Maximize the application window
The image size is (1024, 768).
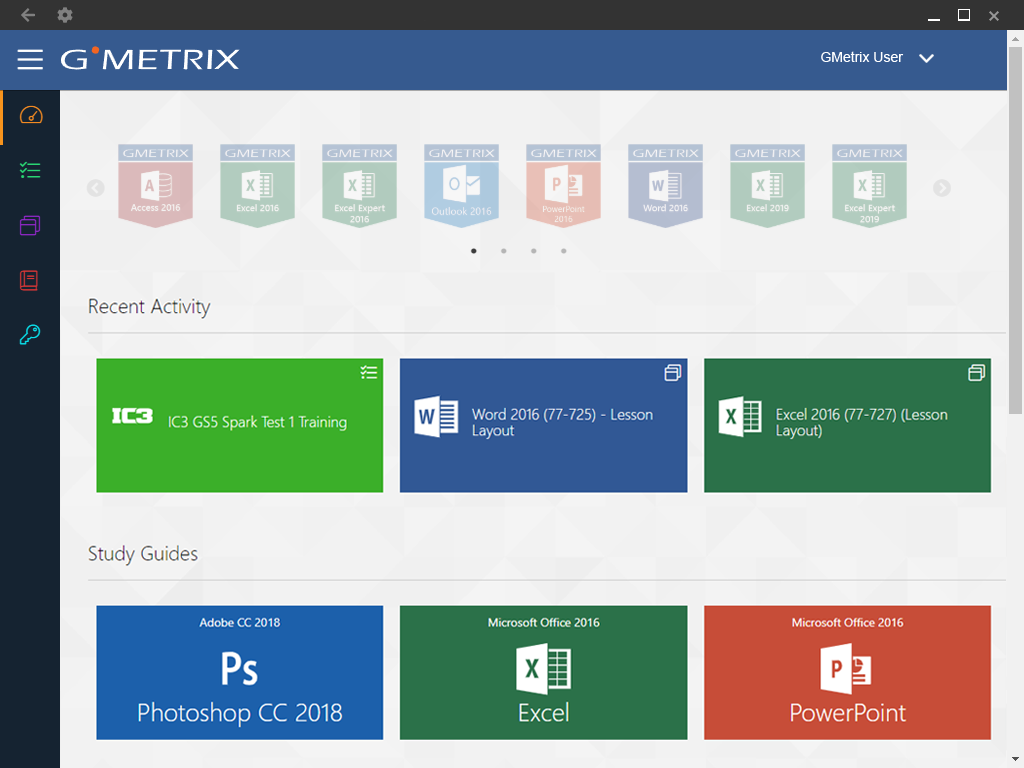coord(963,15)
